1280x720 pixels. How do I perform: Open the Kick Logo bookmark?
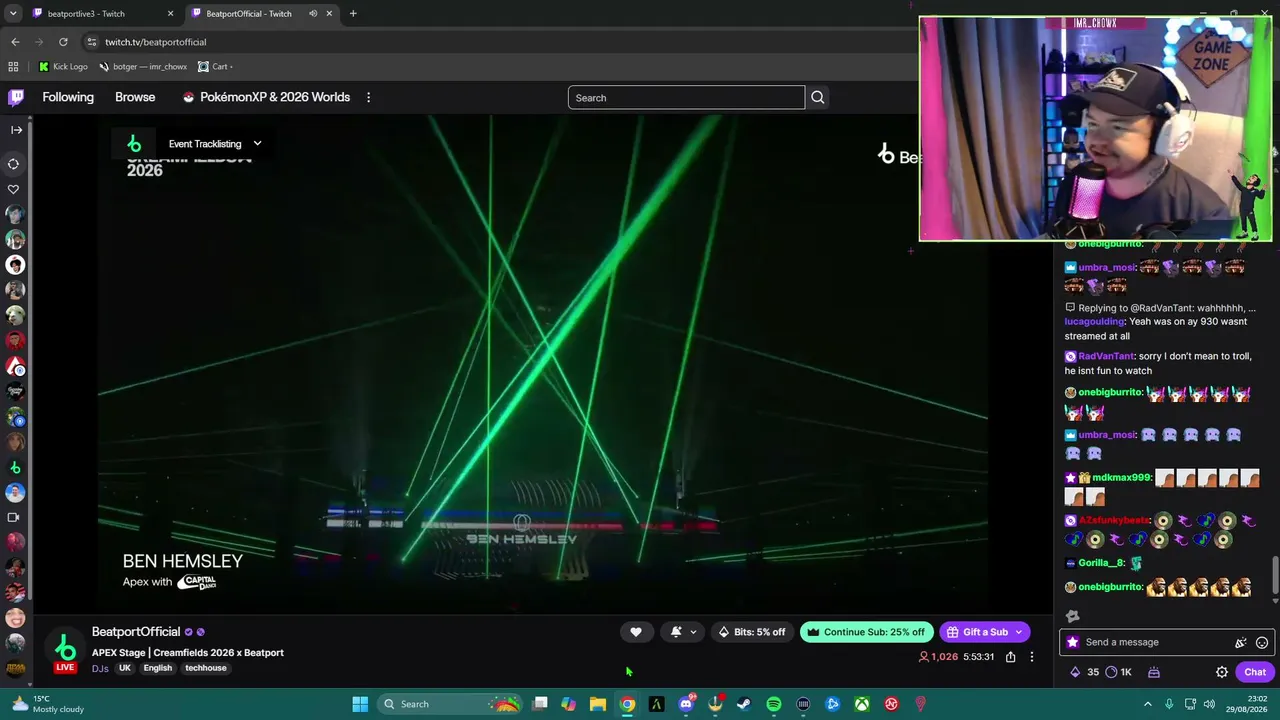click(x=63, y=67)
